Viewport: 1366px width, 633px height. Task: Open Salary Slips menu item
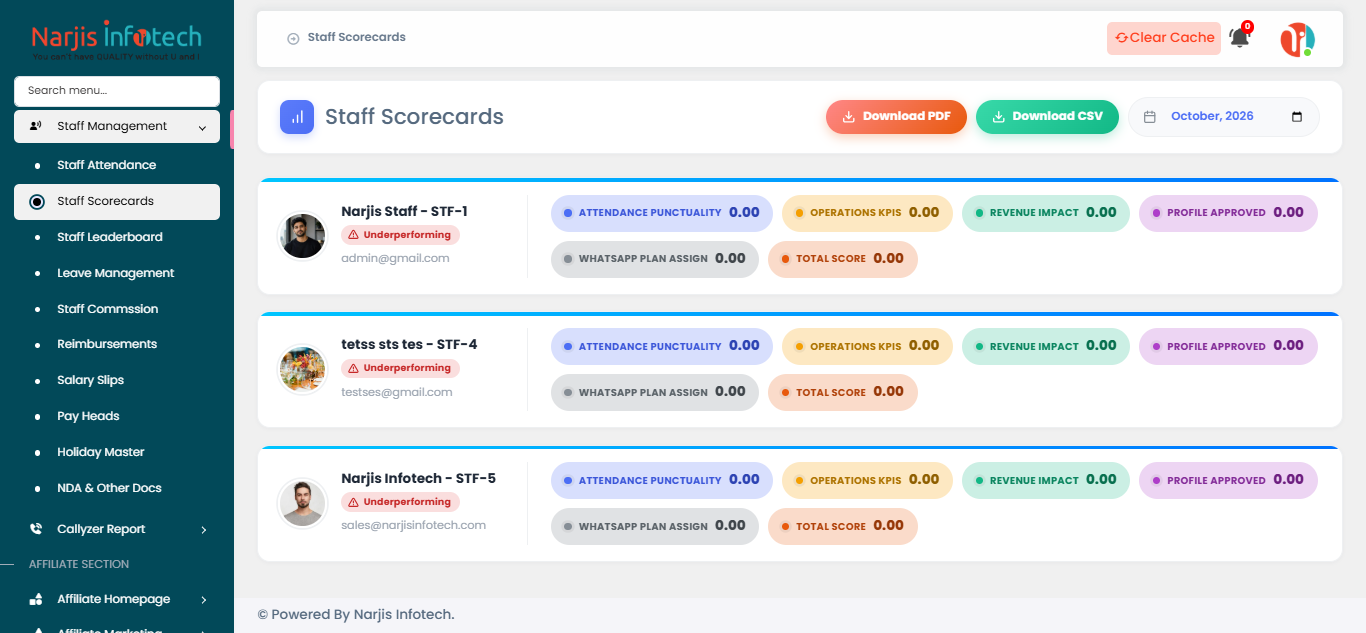click(90, 380)
